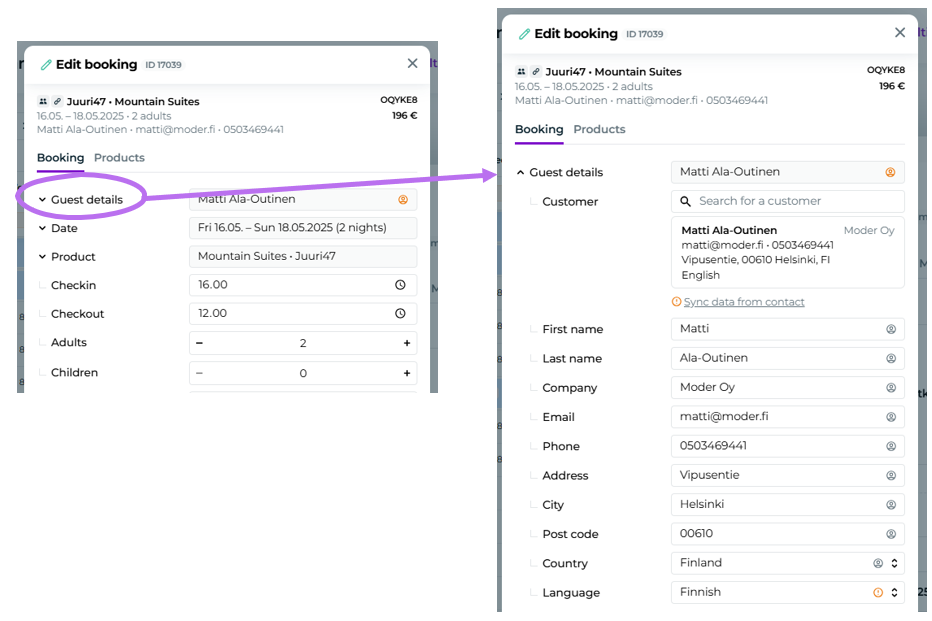
Task: Switch to Products tab in the larger dialog
Action: tap(599, 130)
